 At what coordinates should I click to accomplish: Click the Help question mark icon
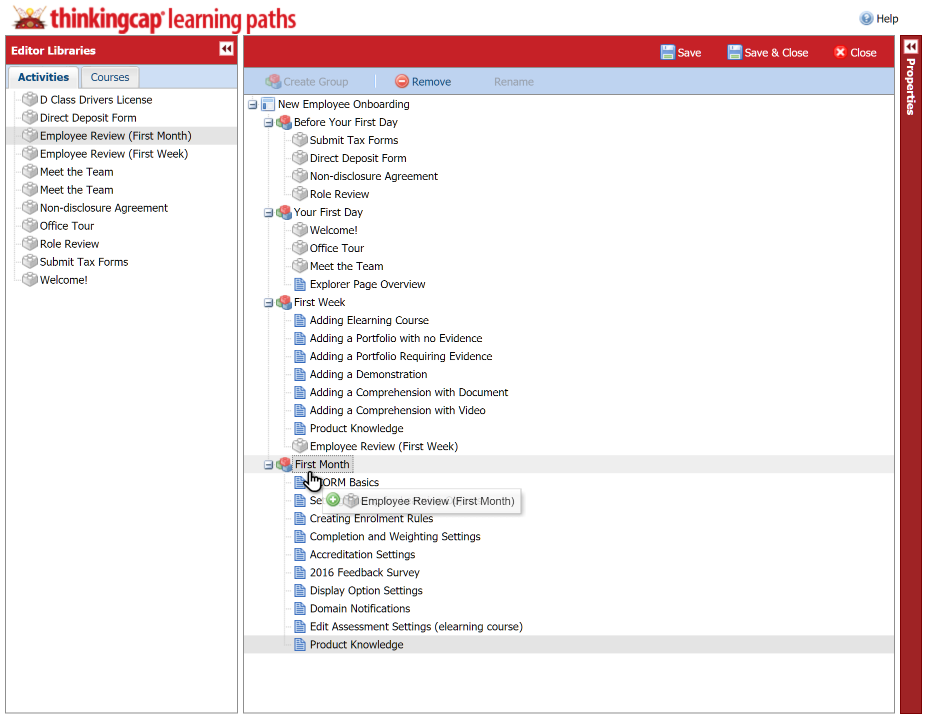866,18
